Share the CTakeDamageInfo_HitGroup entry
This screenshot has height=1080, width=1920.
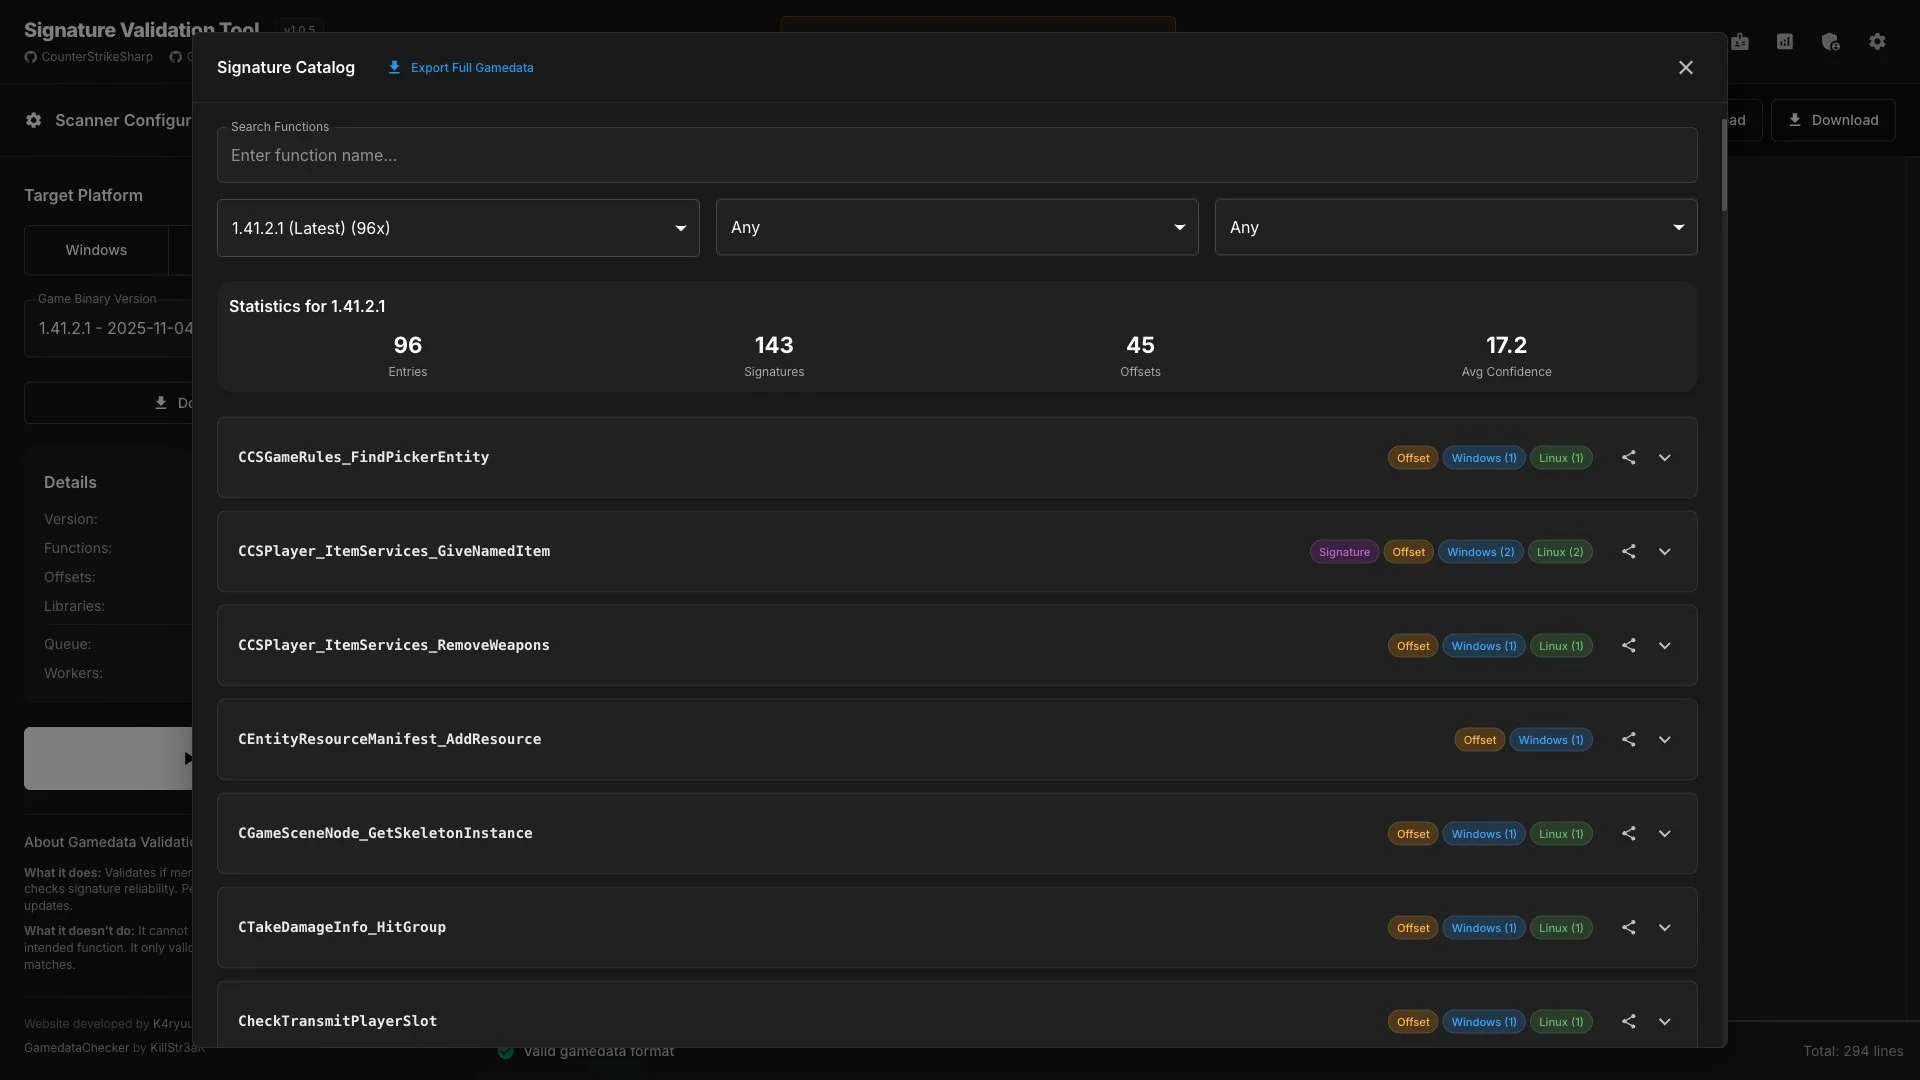(x=1629, y=927)
